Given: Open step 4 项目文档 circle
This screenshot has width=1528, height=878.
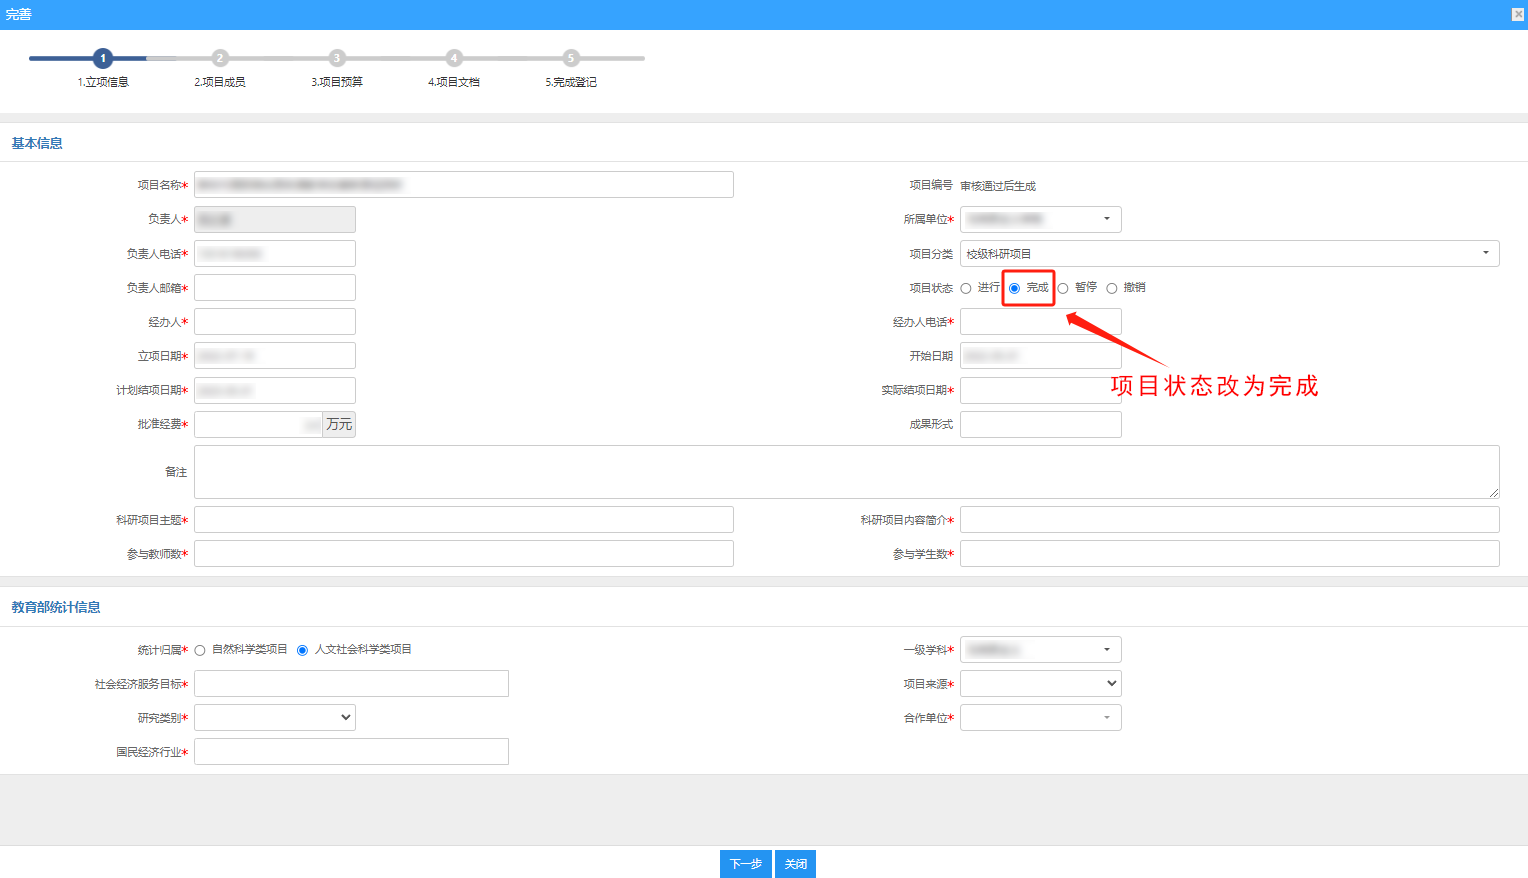Looking at the screenshot, I should (x=454, y=58).
